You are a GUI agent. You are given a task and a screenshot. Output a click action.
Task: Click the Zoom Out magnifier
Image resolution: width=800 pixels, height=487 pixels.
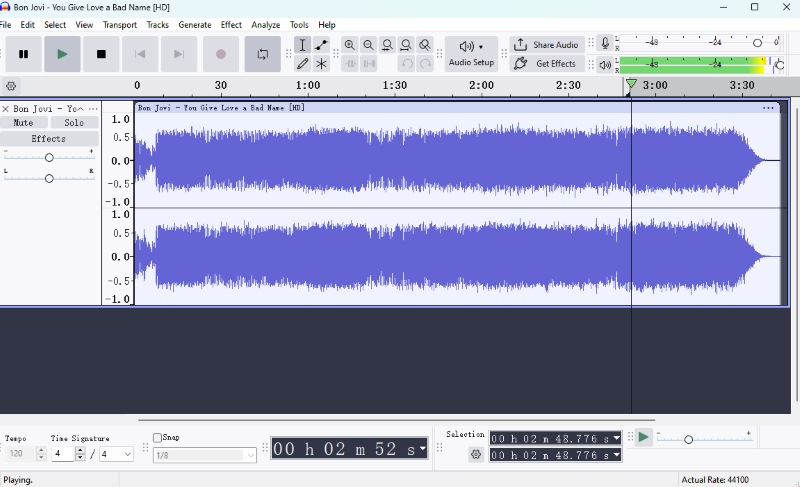coord(368,45)
